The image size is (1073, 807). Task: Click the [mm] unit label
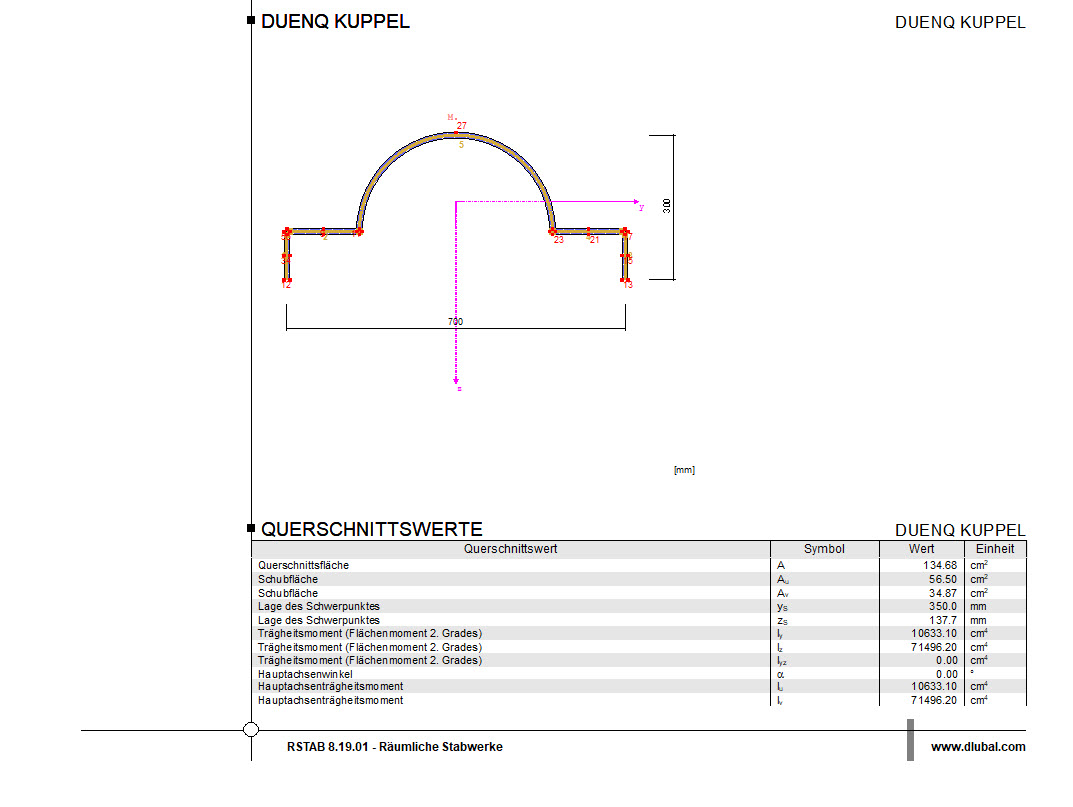[x=685, y=470]
